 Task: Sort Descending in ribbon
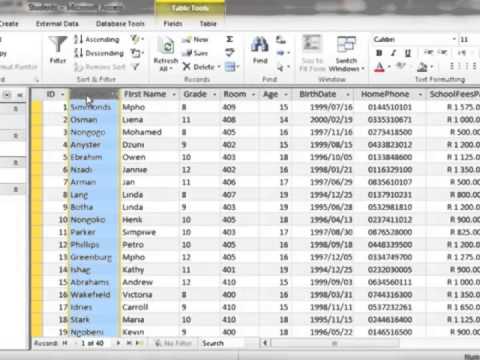click(99, 53)
